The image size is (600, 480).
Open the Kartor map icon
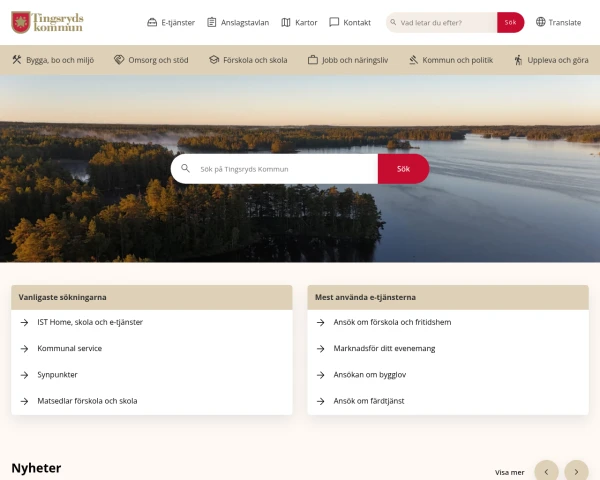pos(286,23)
